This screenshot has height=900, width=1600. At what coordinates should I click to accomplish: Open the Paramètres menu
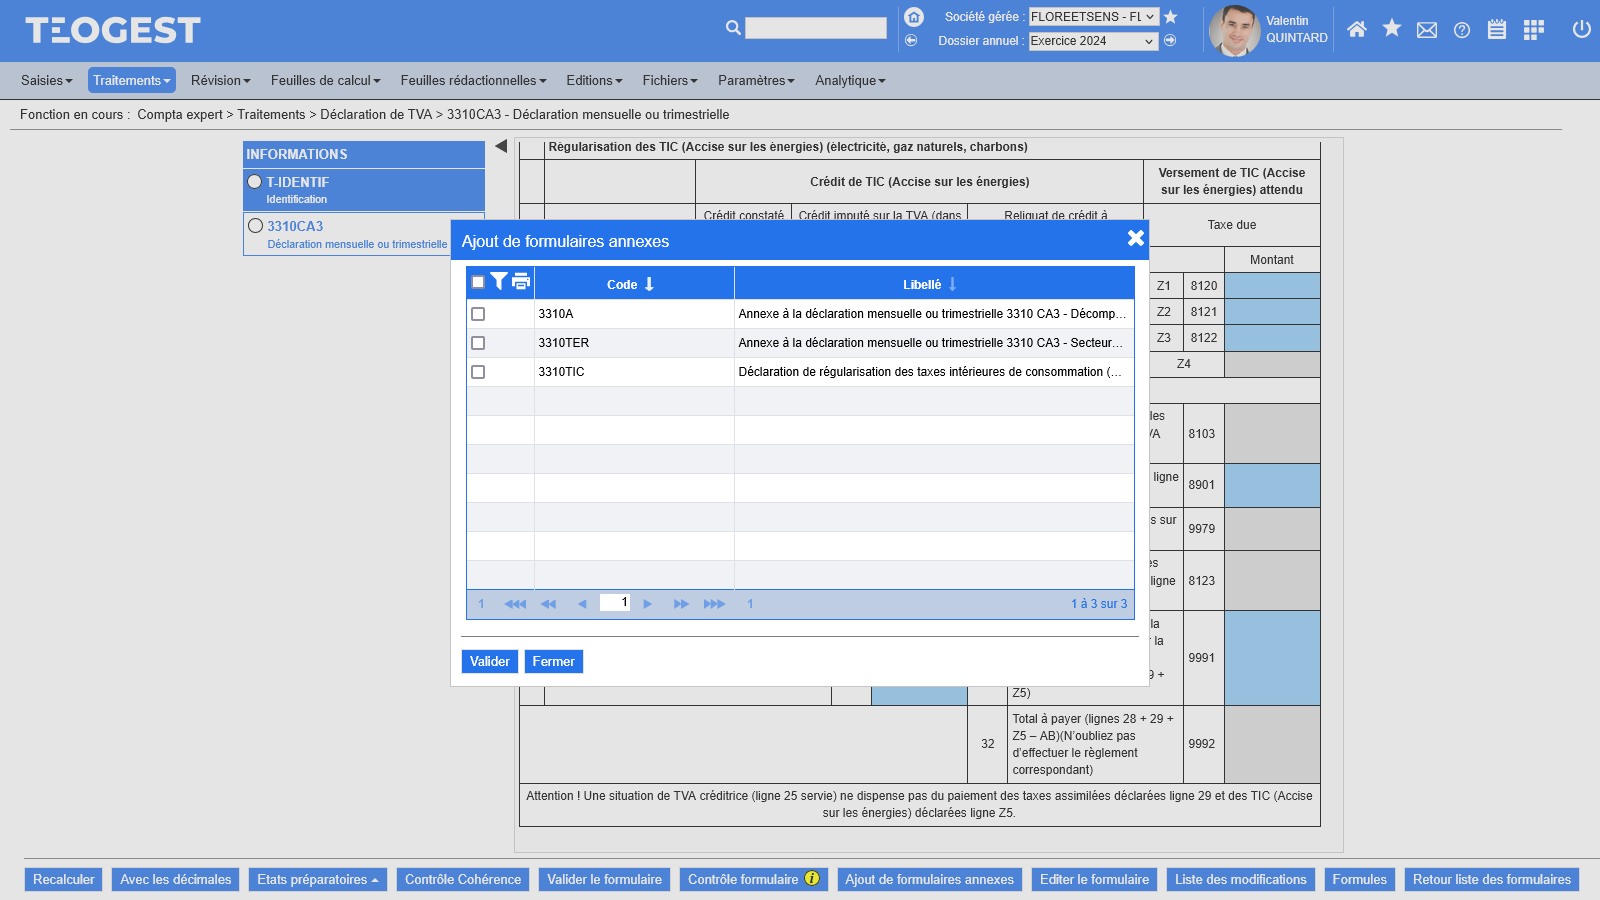click(x=755, y=81)
